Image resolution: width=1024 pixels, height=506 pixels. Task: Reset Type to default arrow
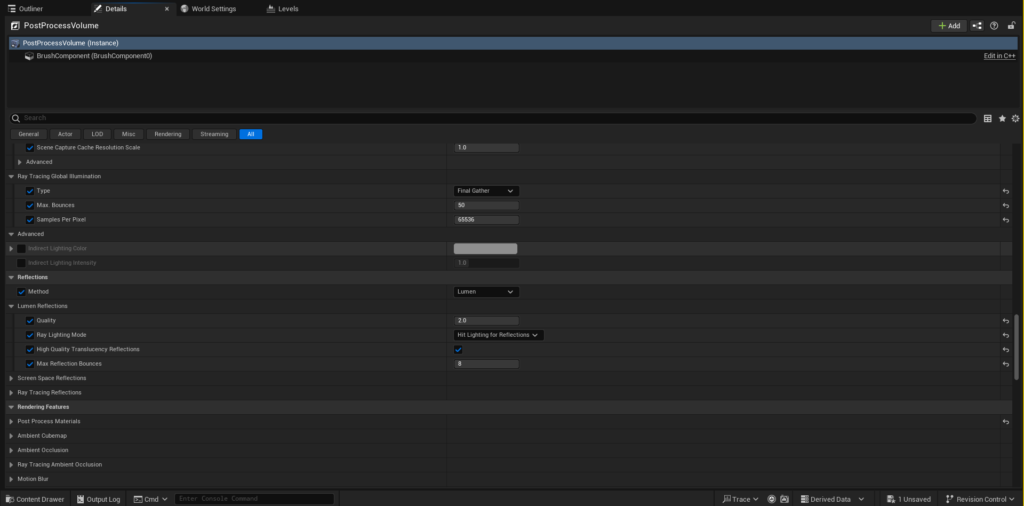pos(1006,191)
